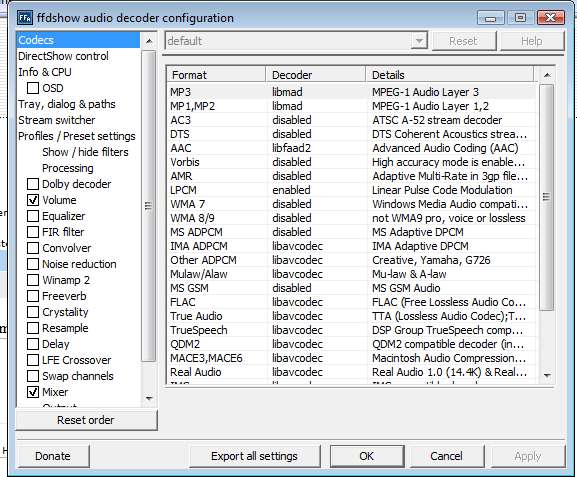577x477 pixels.
Task: Click the codec list scroll up arrow
Action: coord(547,75)
